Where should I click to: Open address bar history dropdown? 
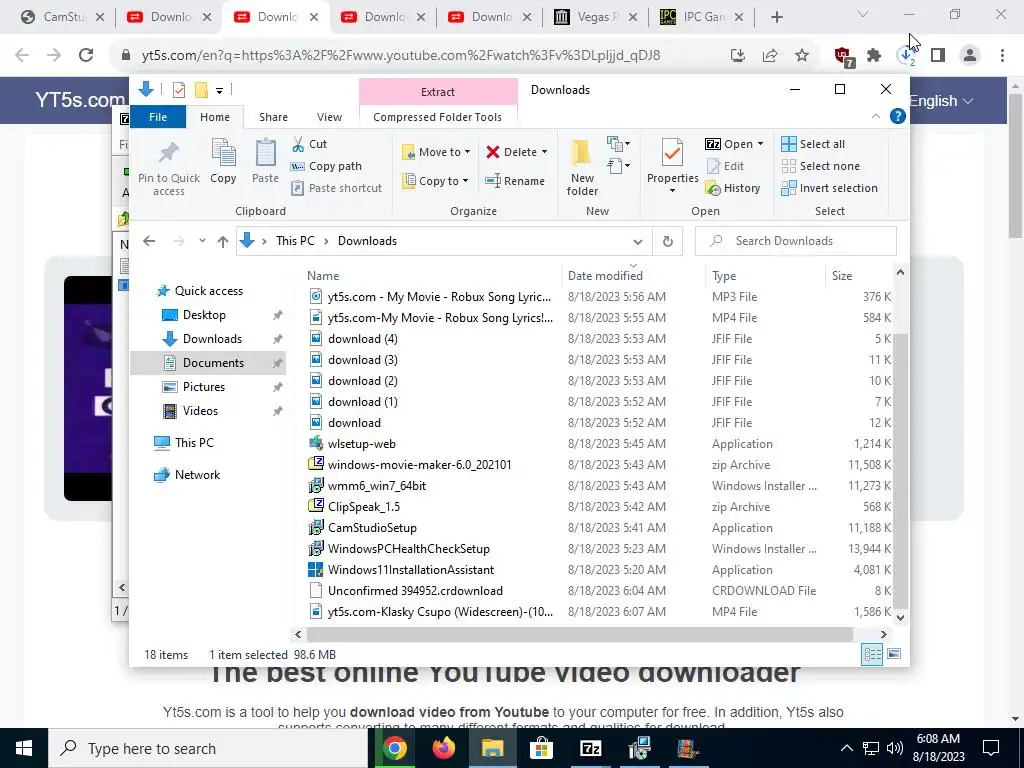pyautogui.click(x=637, y=241)
